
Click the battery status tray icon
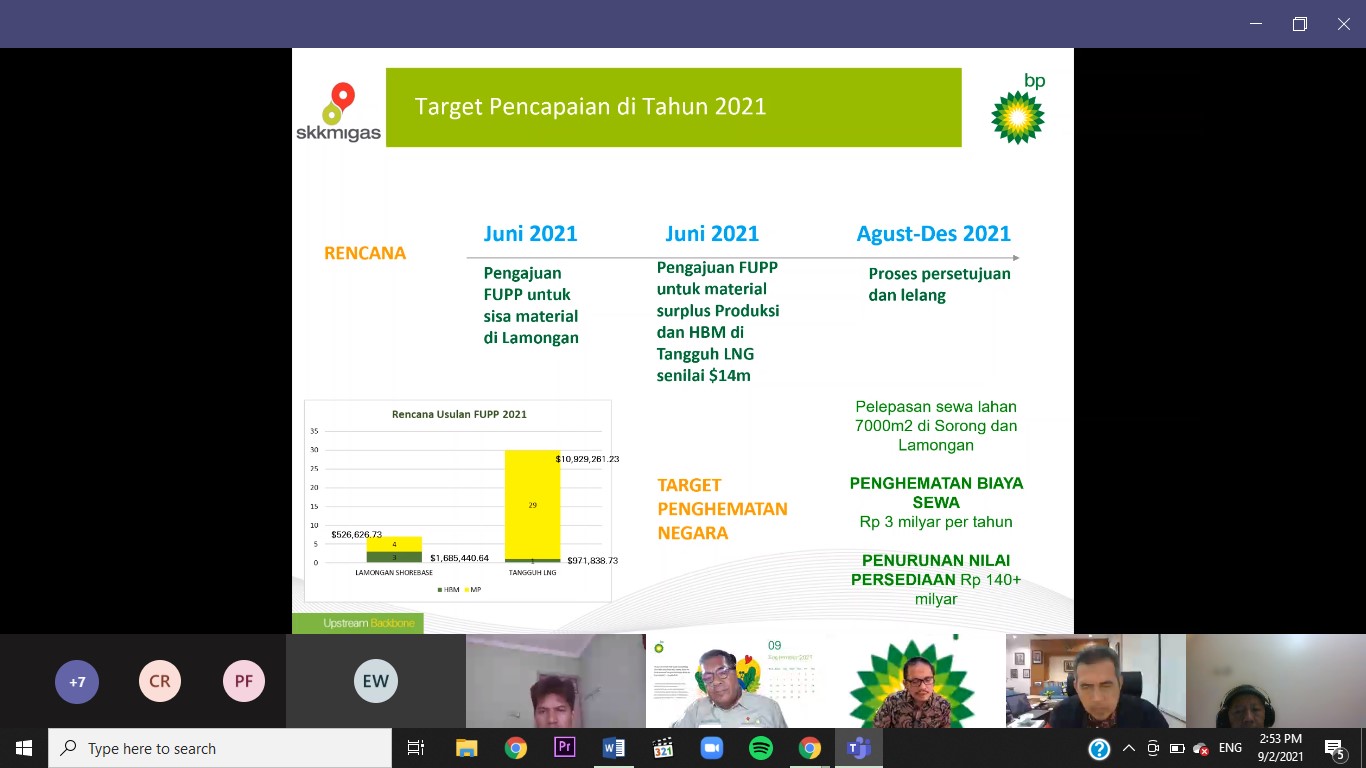point(1177,748)
